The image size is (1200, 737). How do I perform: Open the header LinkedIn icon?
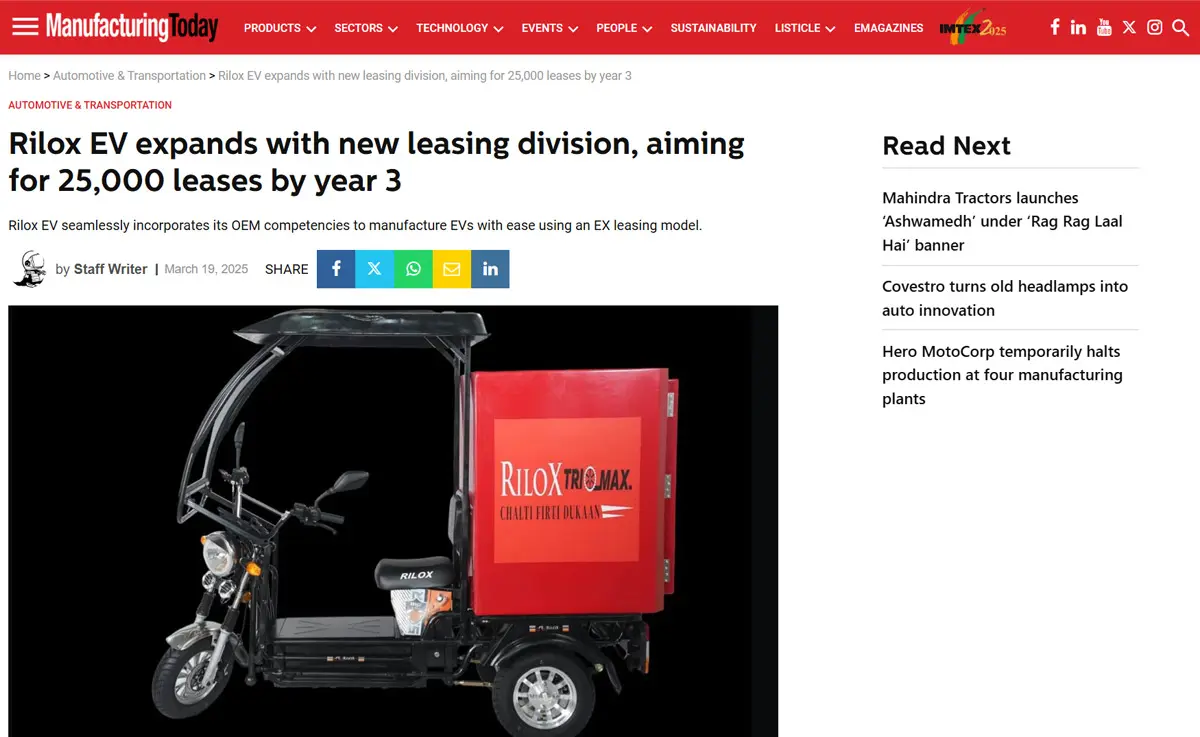pyautogui.click(x=1078, y=27)
